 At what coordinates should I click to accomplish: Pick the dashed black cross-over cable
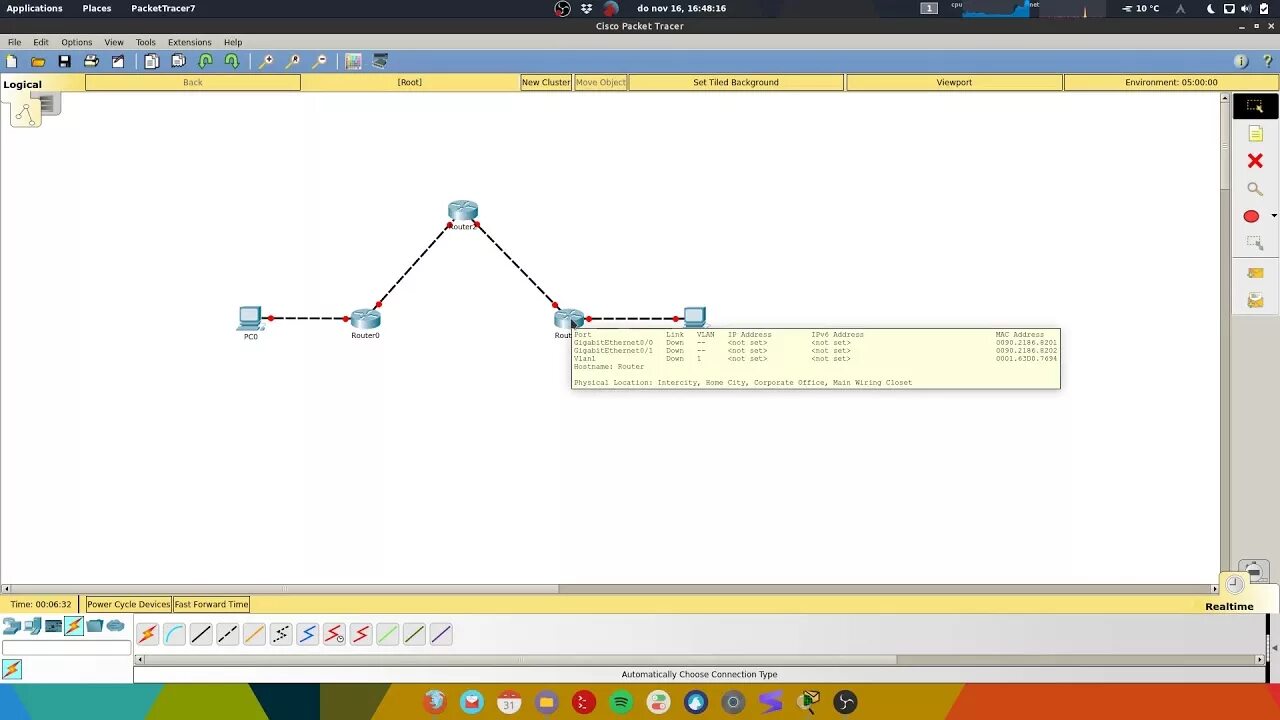pos(227,634)
